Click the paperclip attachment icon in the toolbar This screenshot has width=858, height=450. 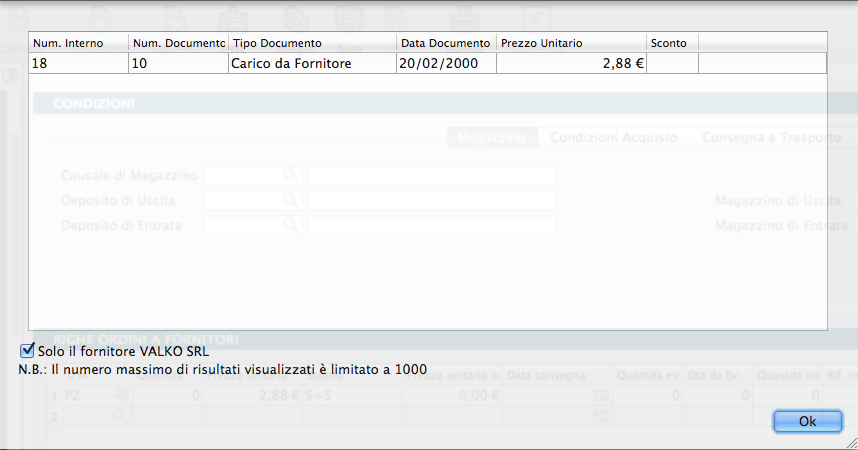click(x=294, y=17)
